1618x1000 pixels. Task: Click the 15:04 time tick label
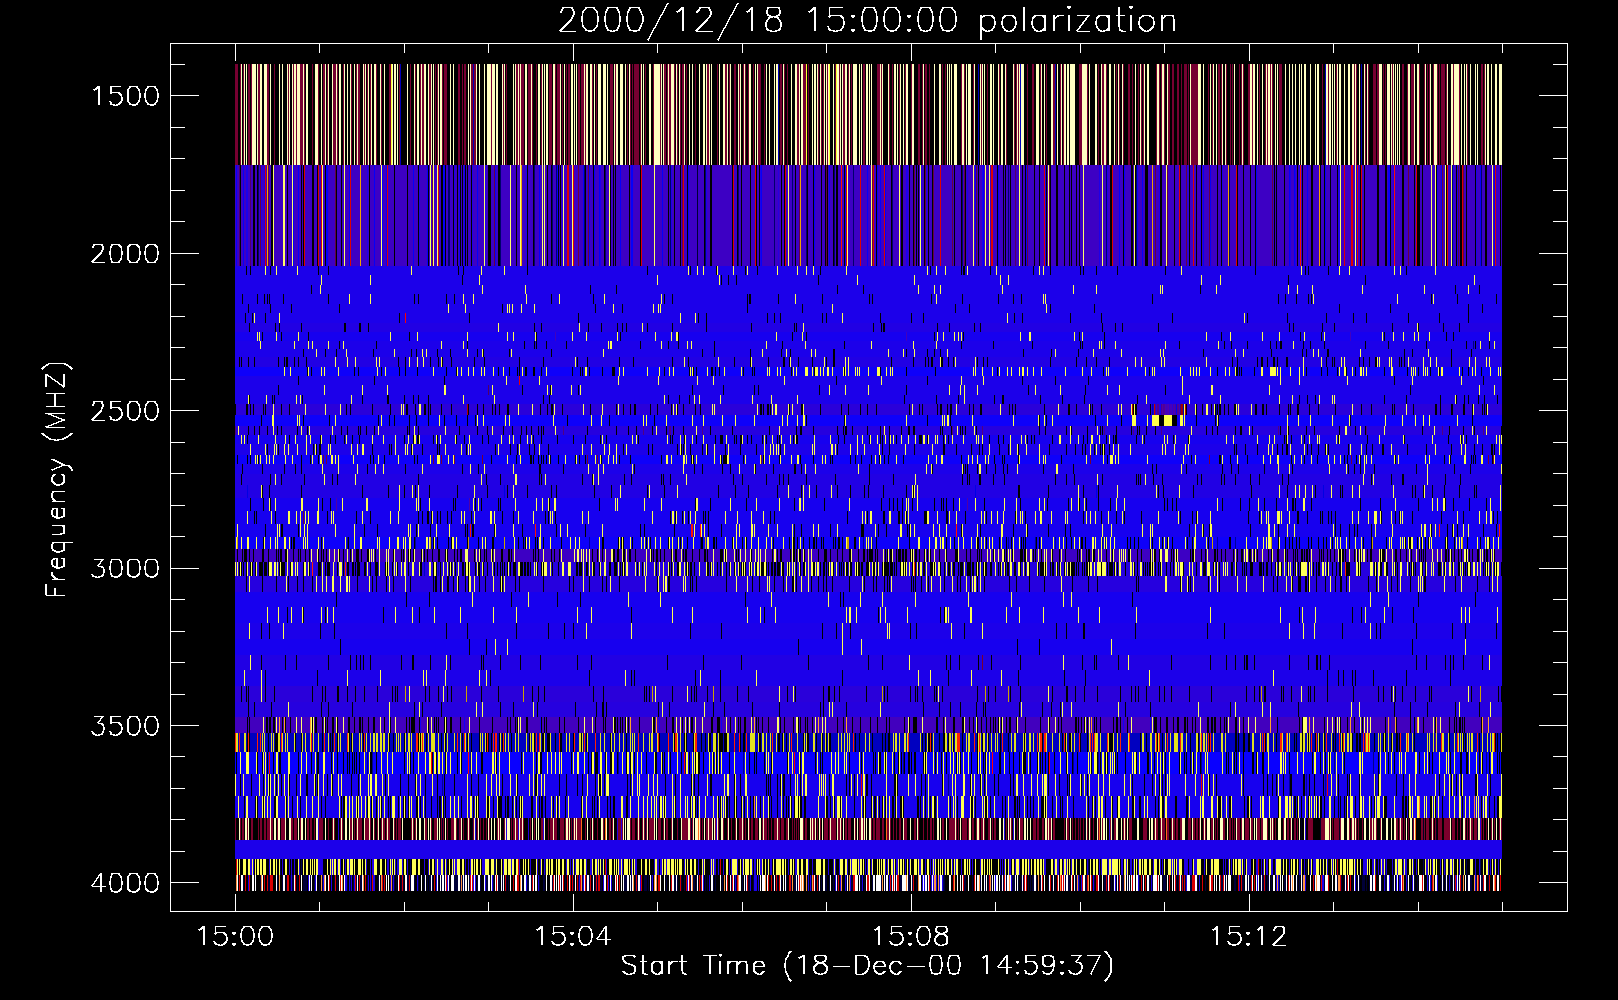tap(572, 937)
